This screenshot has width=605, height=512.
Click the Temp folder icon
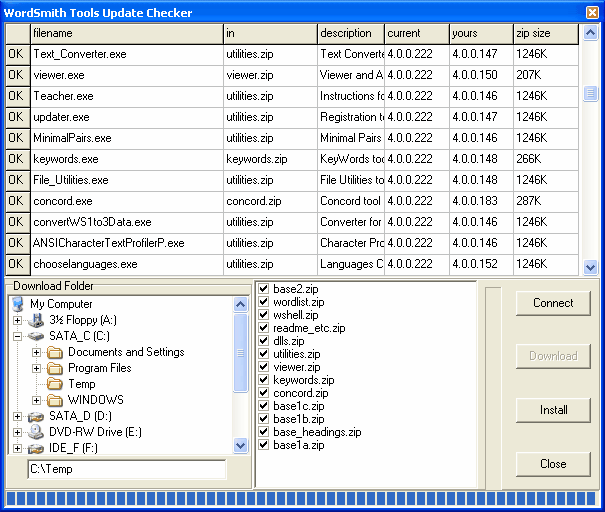55,384
